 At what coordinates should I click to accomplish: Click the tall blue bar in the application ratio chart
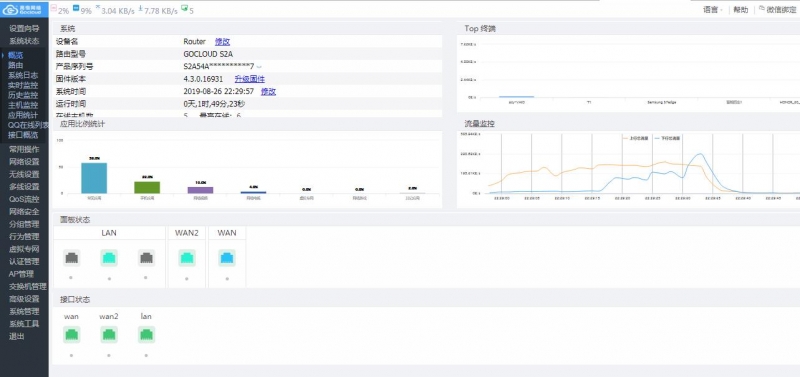(x=94, y=178)
